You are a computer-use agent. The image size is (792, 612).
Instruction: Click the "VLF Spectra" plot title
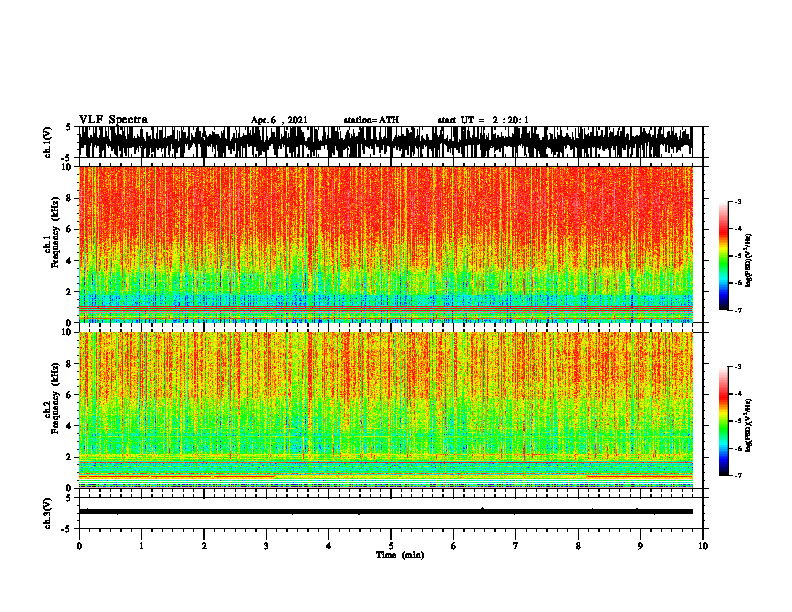pyautogui.click(x=113, y=120)
